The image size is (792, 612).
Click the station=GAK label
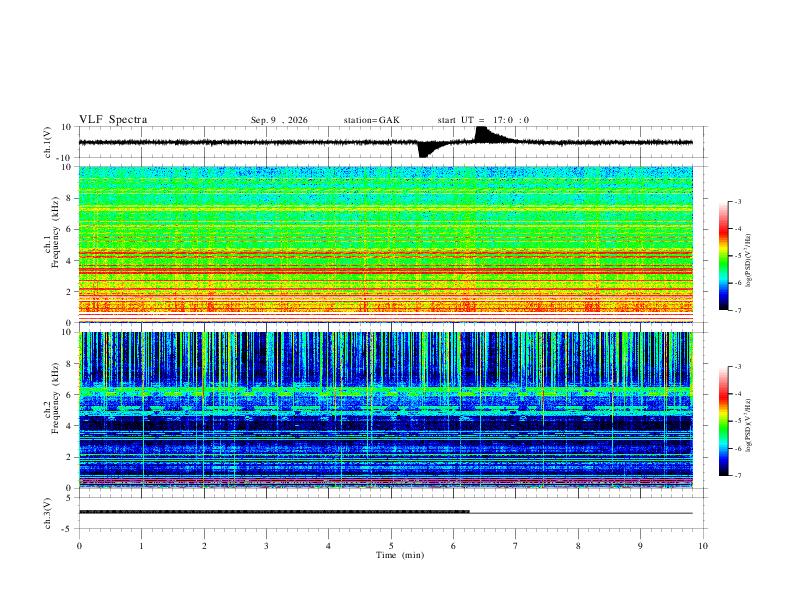pos(371,120)
